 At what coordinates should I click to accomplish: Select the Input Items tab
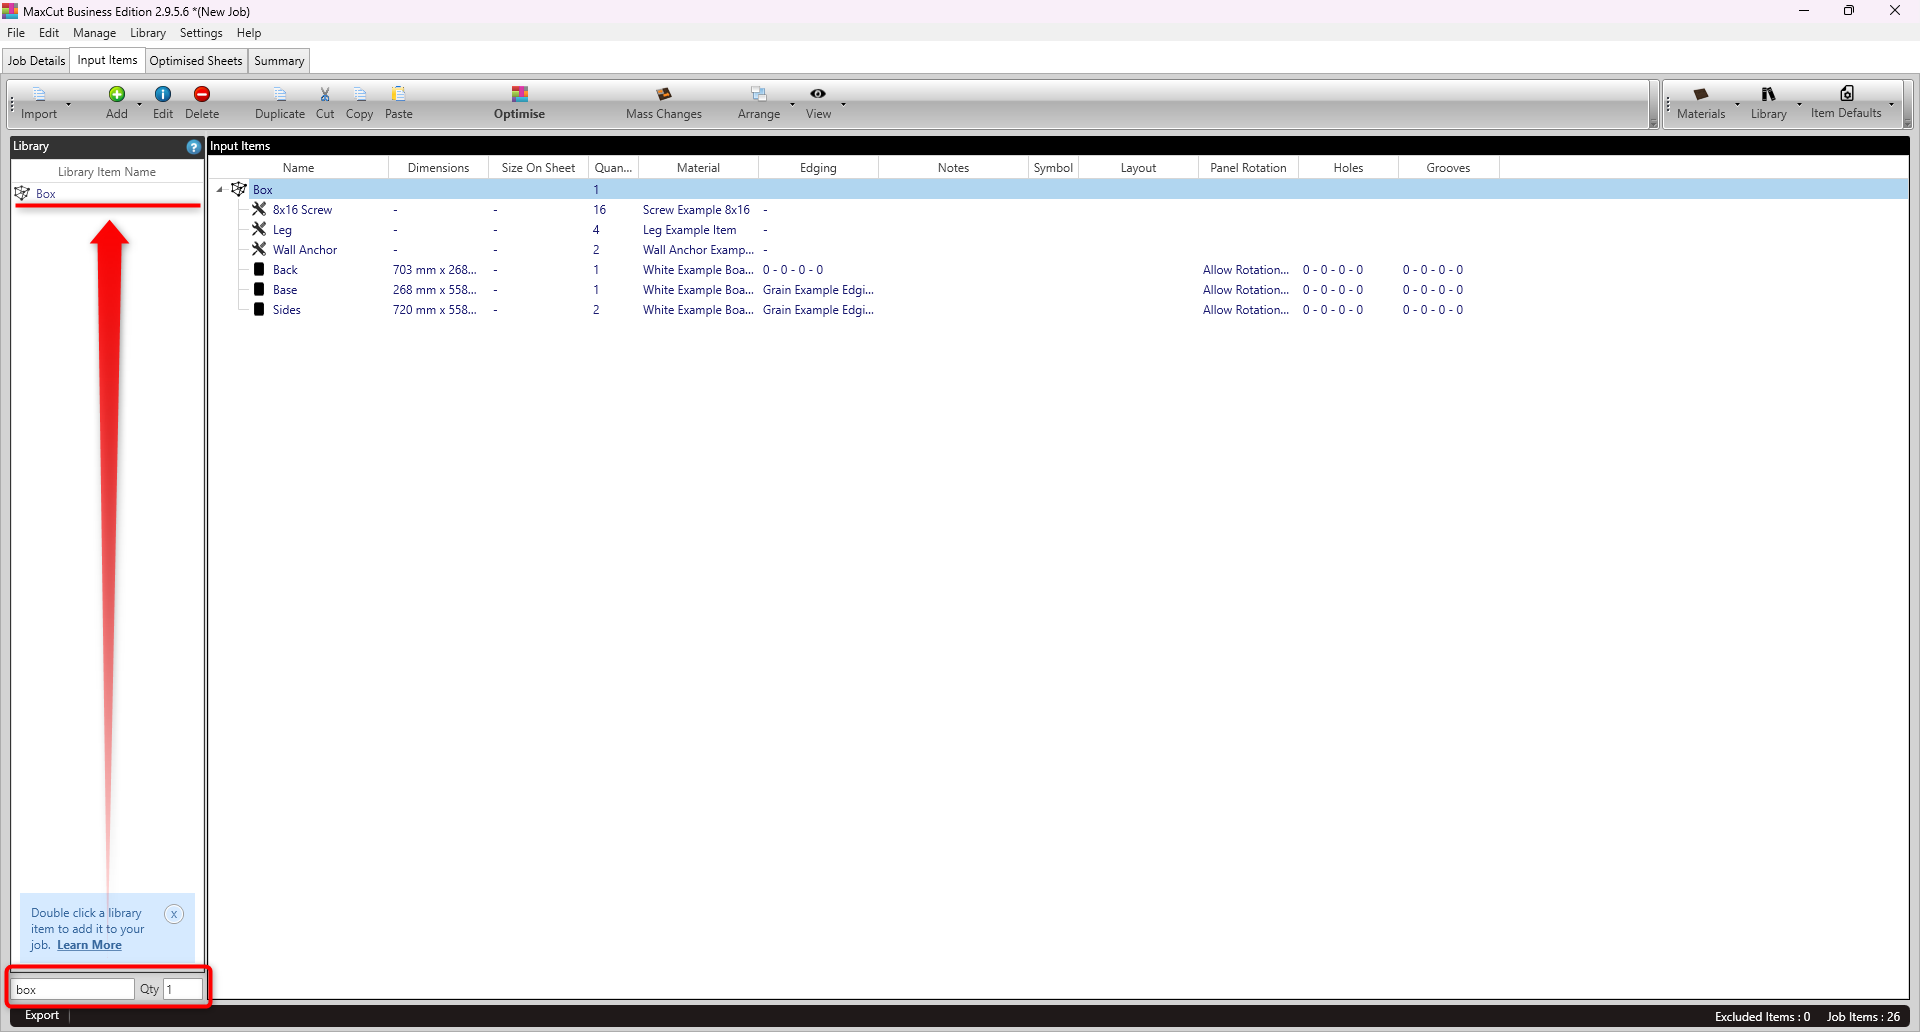coord(108,60)
